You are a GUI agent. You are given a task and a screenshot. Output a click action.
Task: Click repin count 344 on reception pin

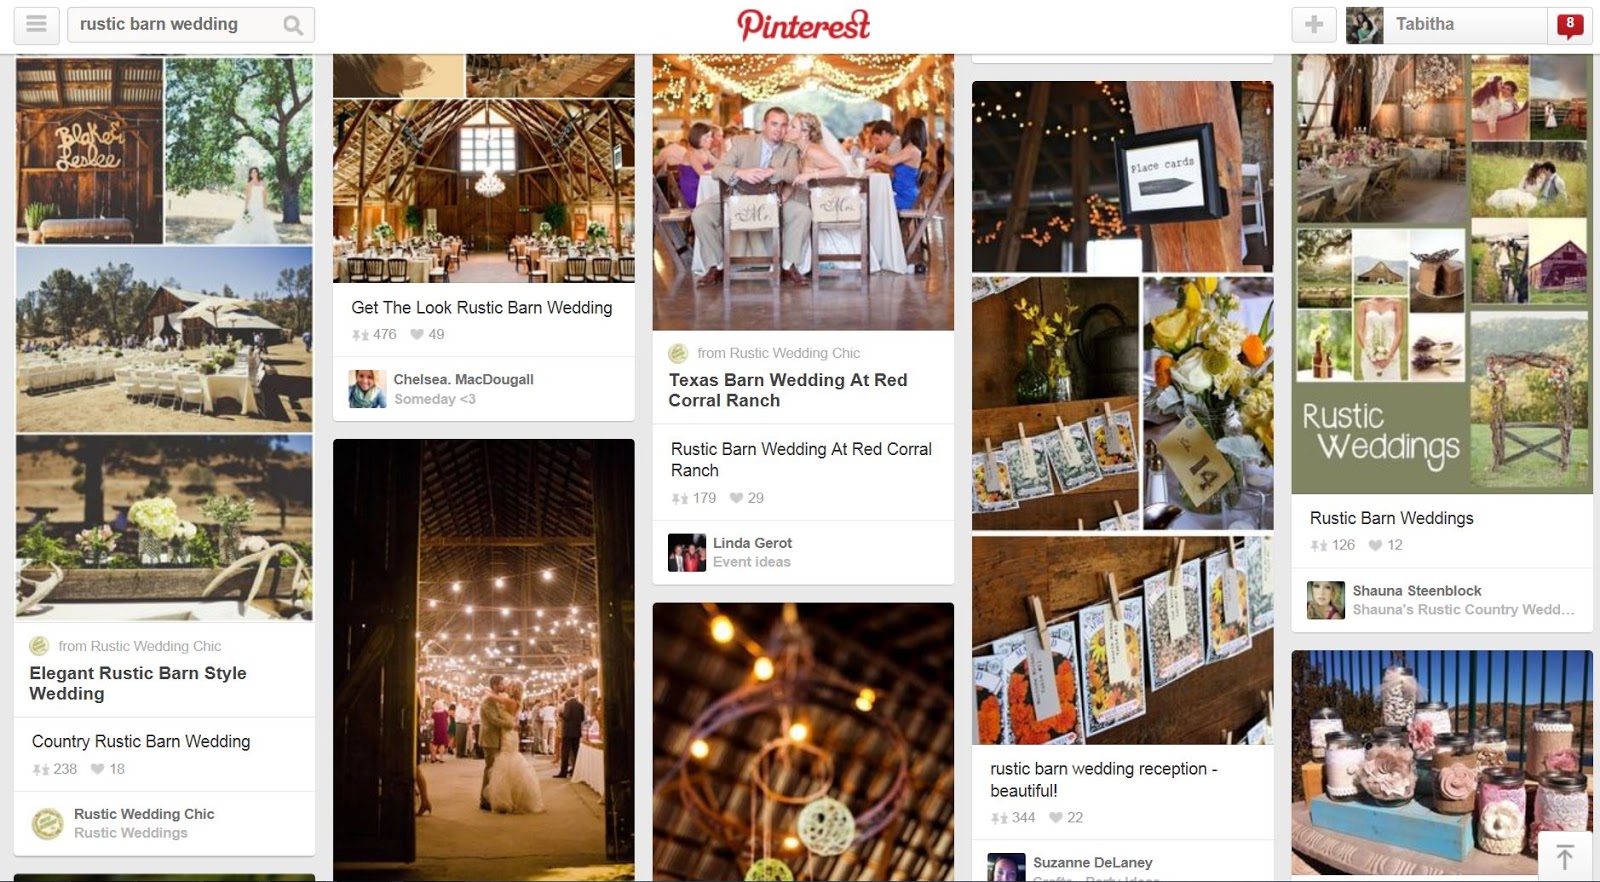[1013, 817]
